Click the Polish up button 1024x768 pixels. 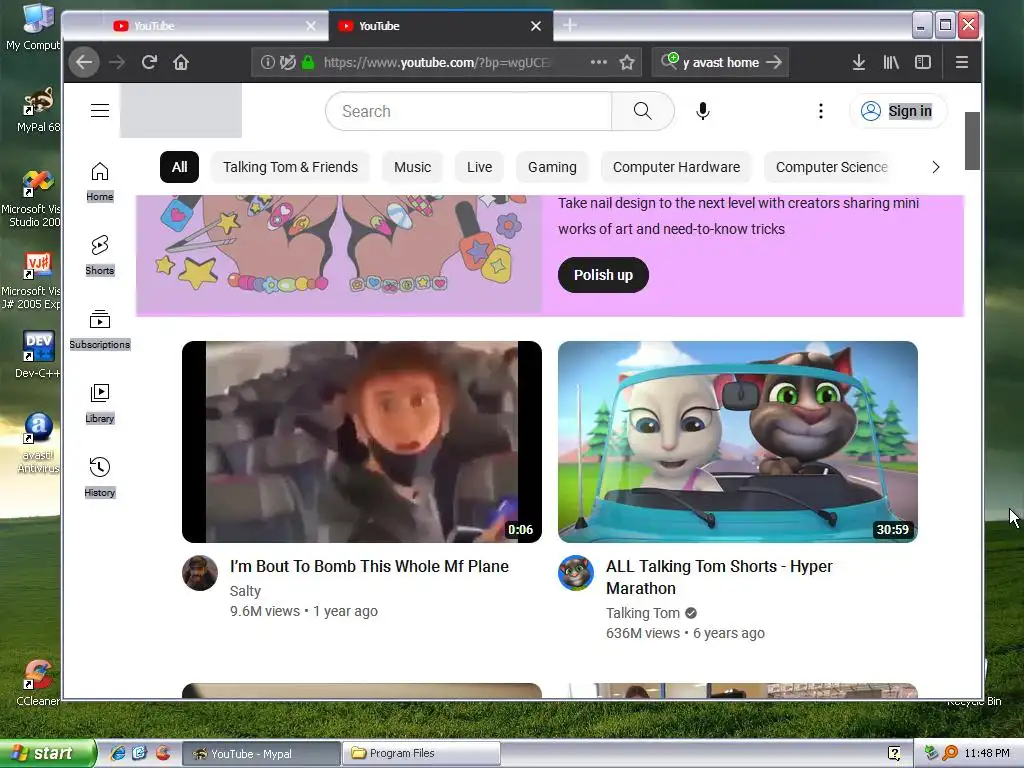pyautogui.click(x=603, y=275)
